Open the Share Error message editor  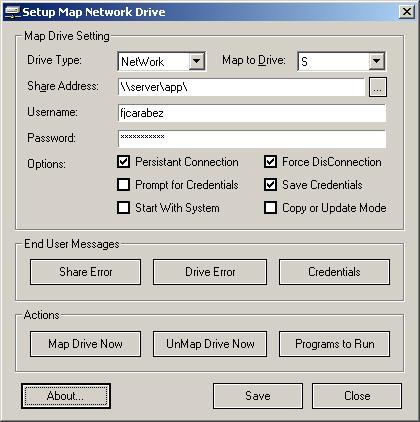(85, 272)
